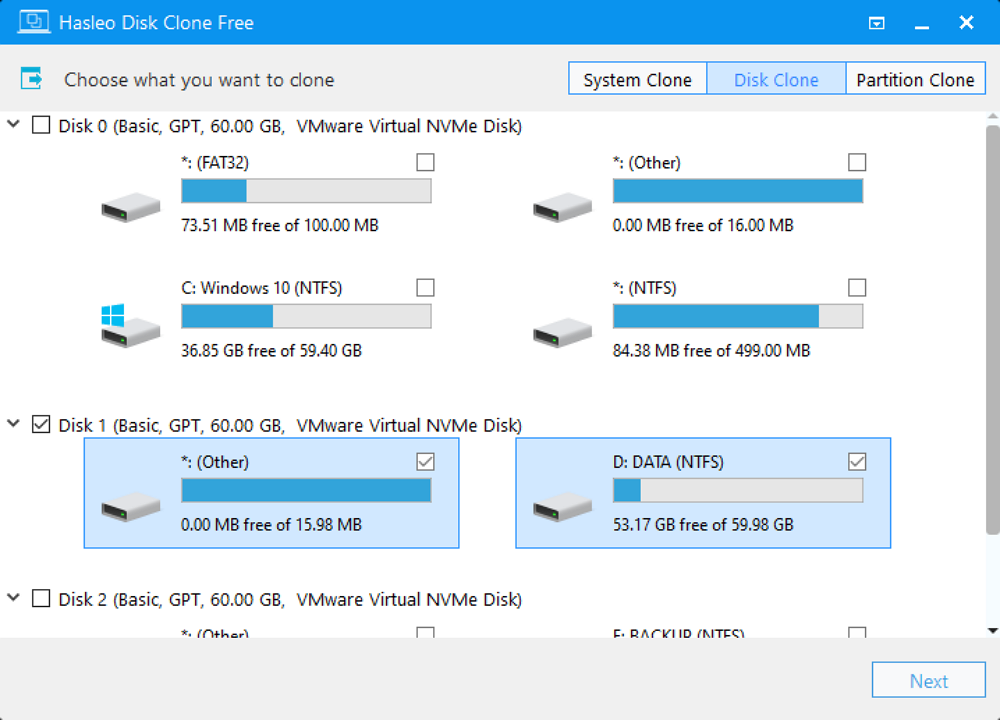Viewport: 1000px width, 720px height.
Task: Click the FAT32 partition drive icon
Action: pyautogui.click(x=130, y=207)
